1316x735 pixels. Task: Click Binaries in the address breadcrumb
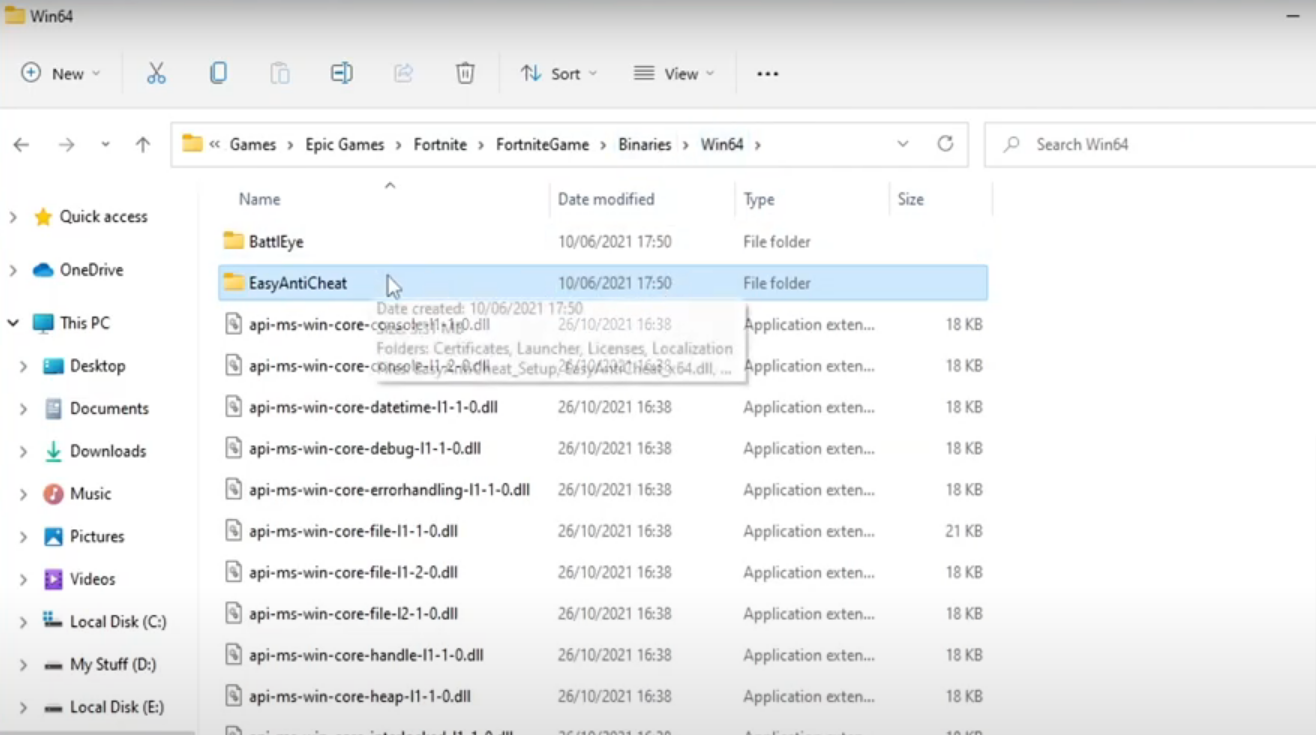tap(645, 144)
